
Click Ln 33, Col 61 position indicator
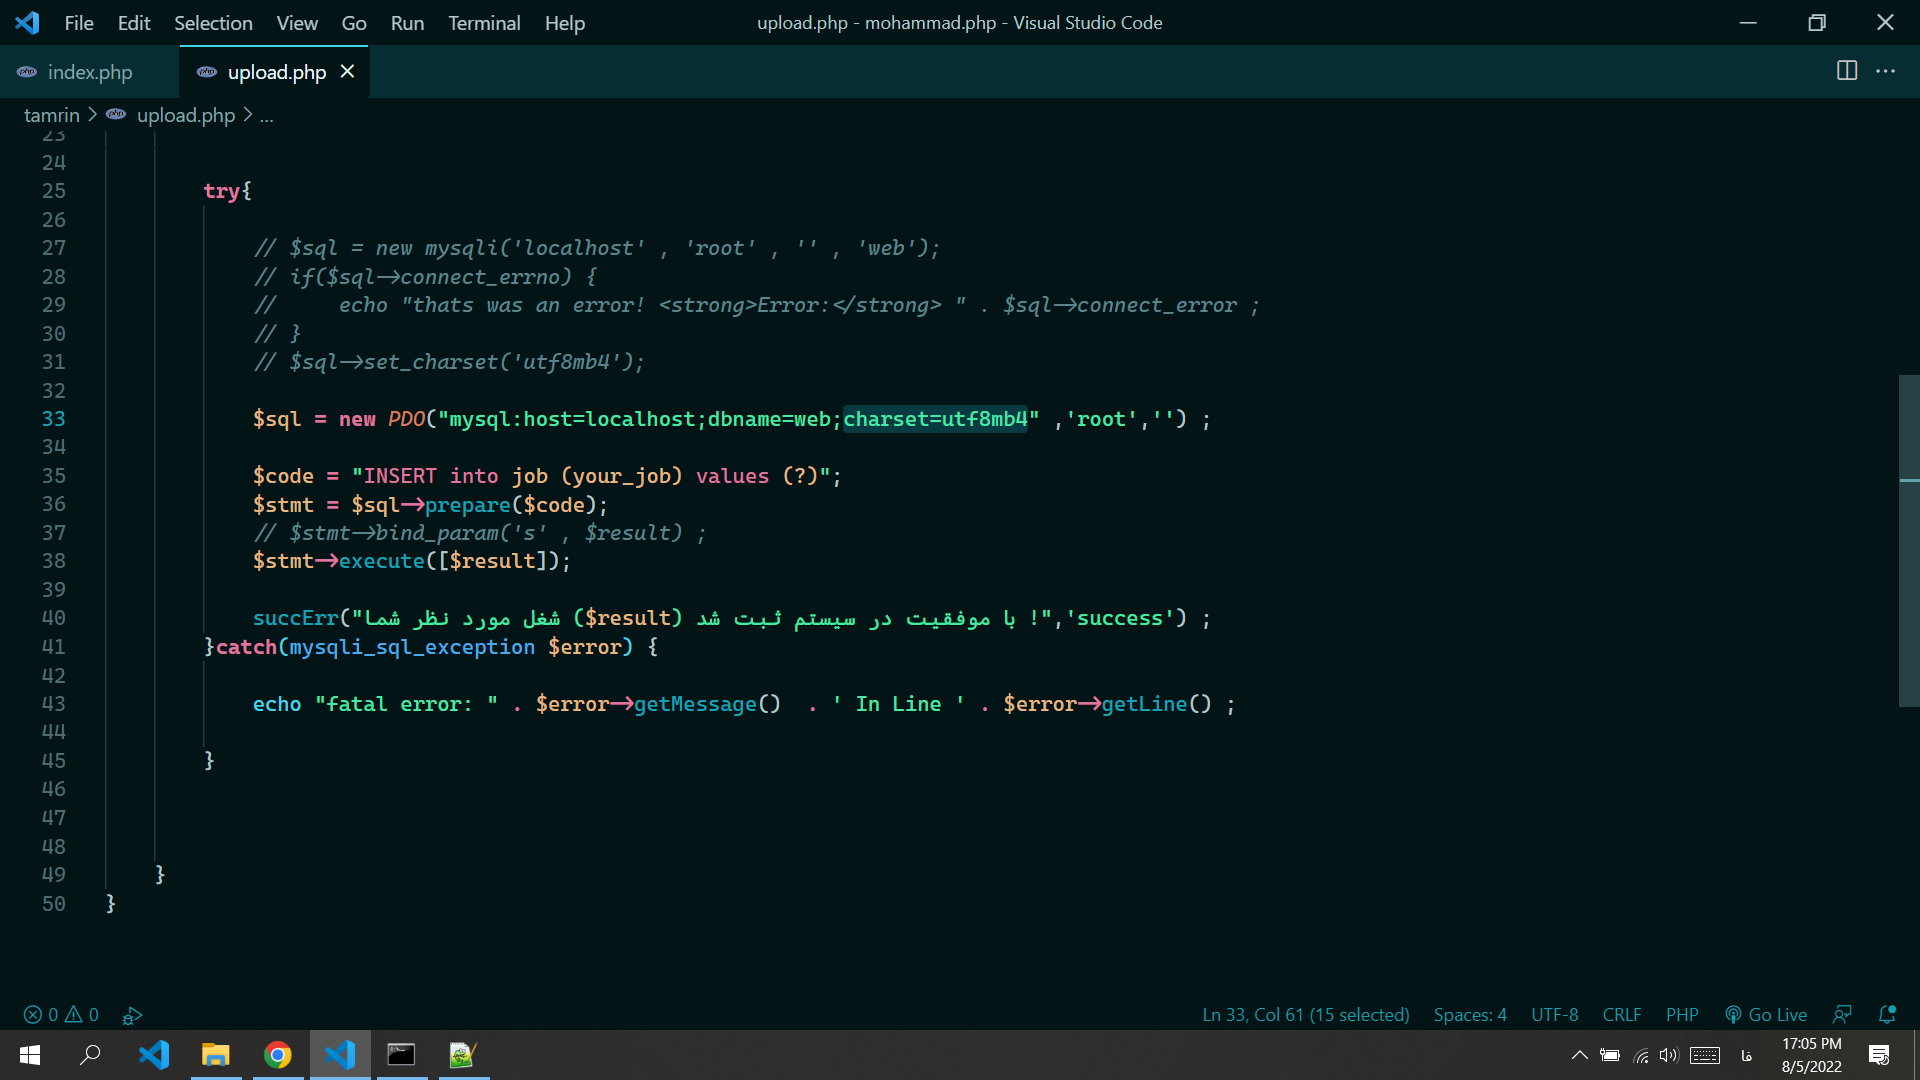(1305, 1015)
